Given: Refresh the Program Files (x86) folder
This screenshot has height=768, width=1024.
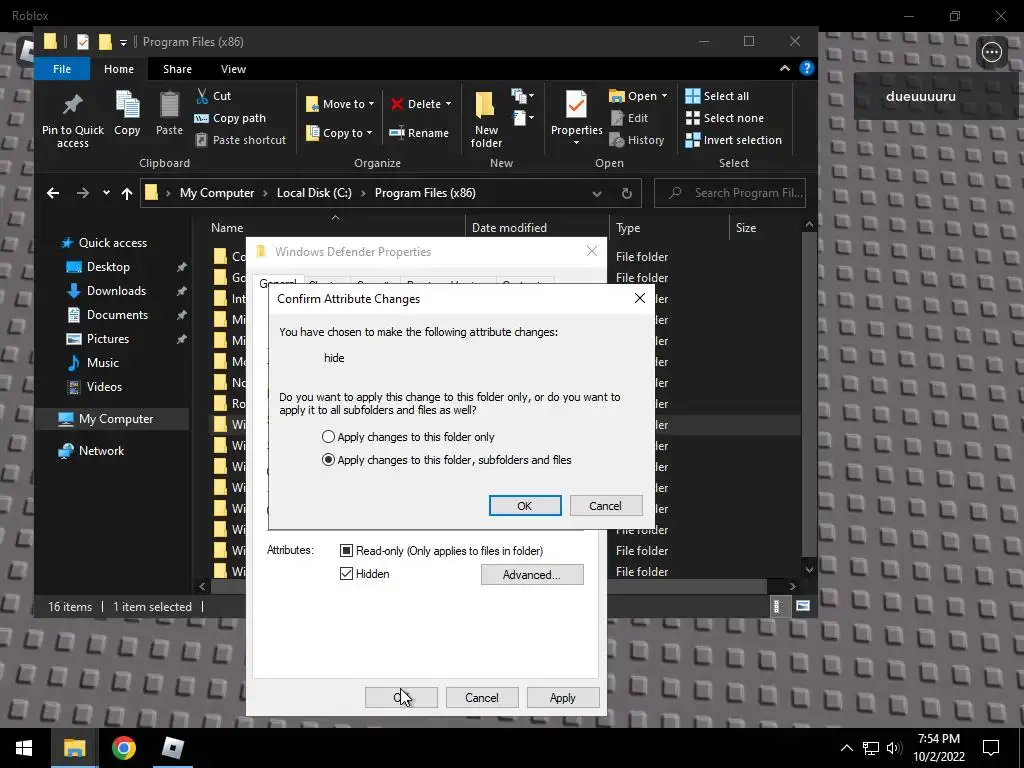Looking at the screenshot, I should pyautogui.click(x=626, y=193).
